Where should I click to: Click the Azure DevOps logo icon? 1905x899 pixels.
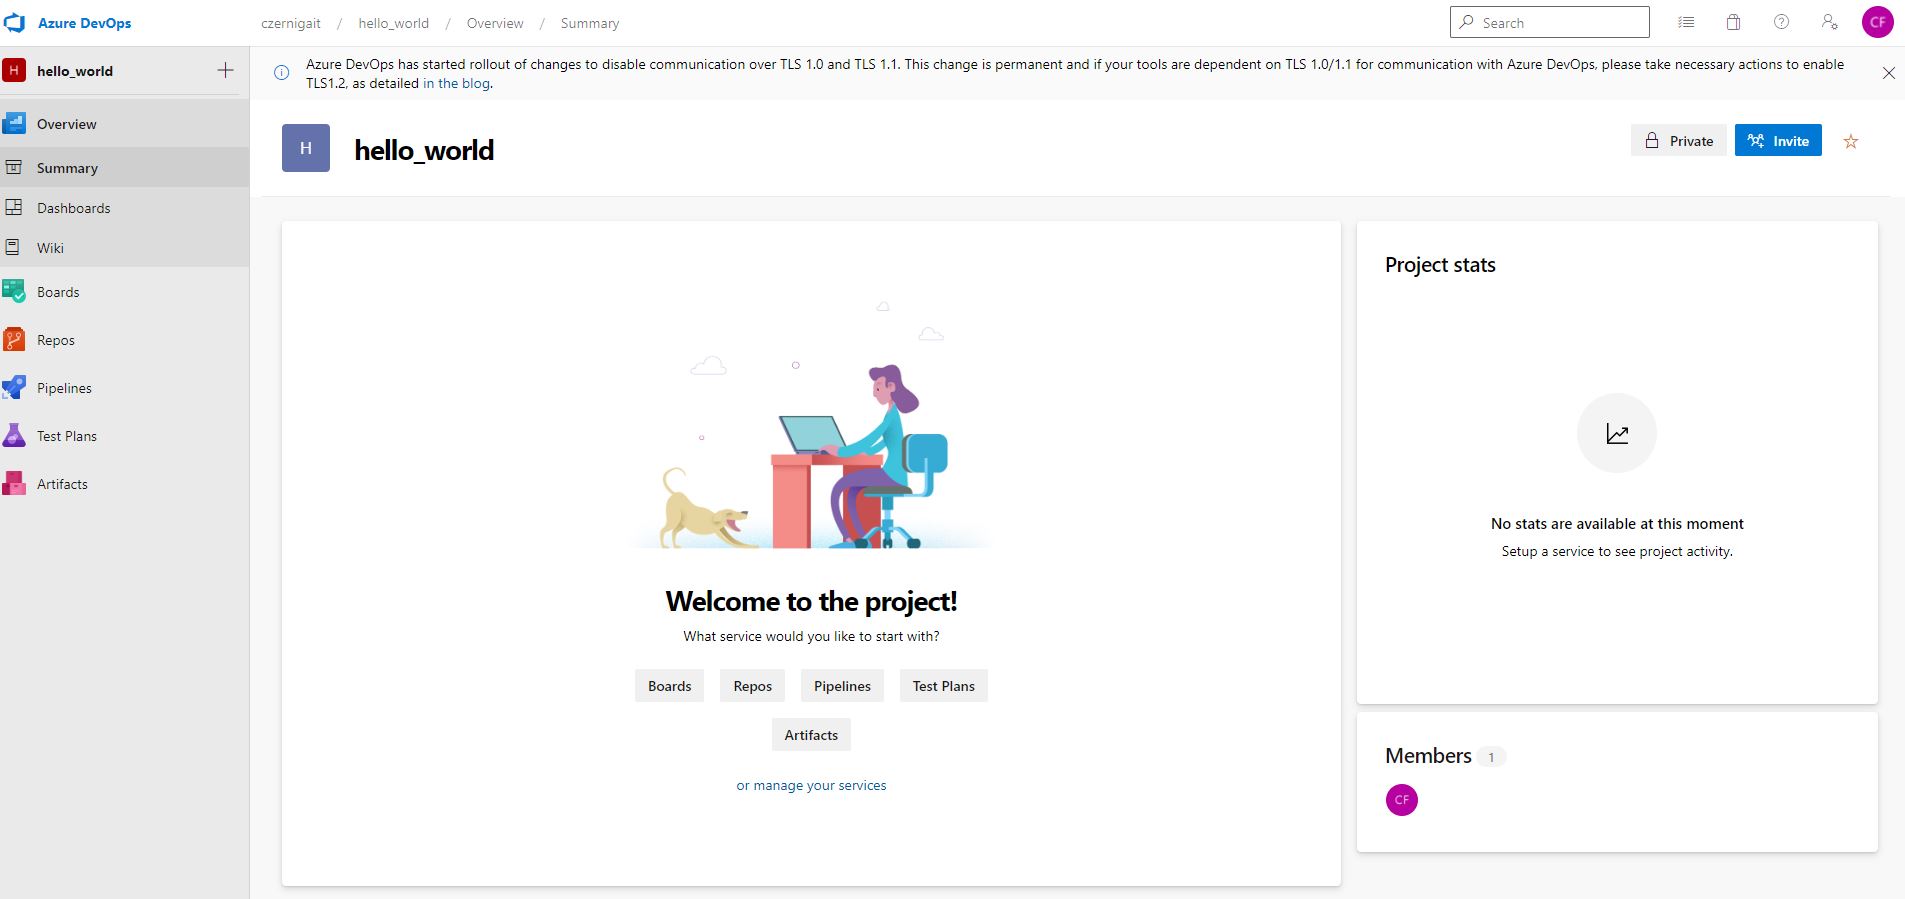pyautogui.click(x=15, y=22)
